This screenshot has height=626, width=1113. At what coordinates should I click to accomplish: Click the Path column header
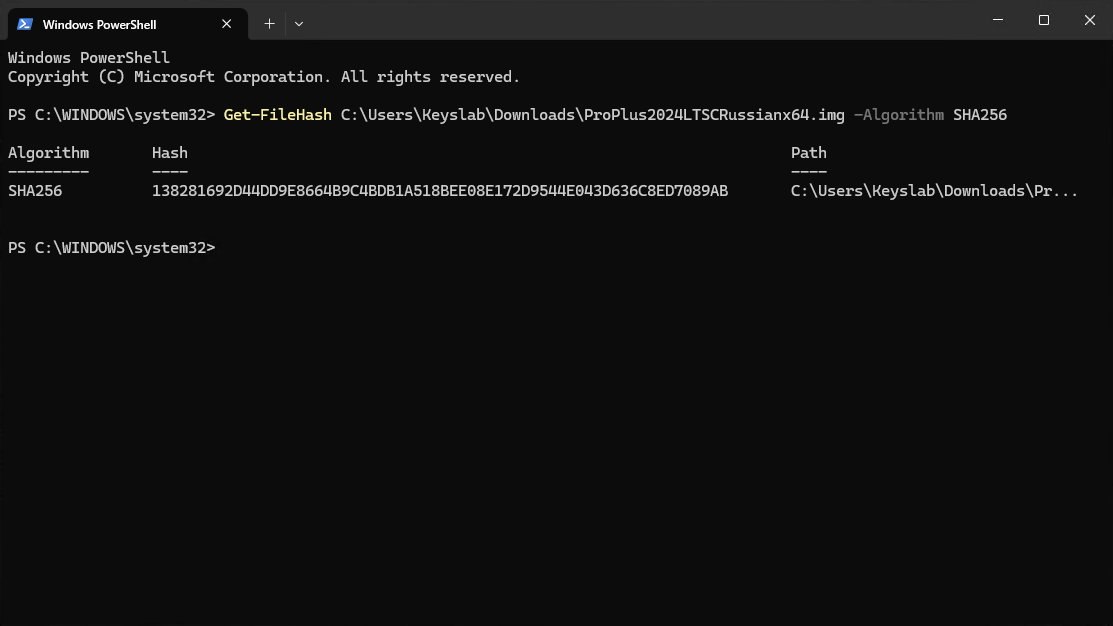[808, 153]
